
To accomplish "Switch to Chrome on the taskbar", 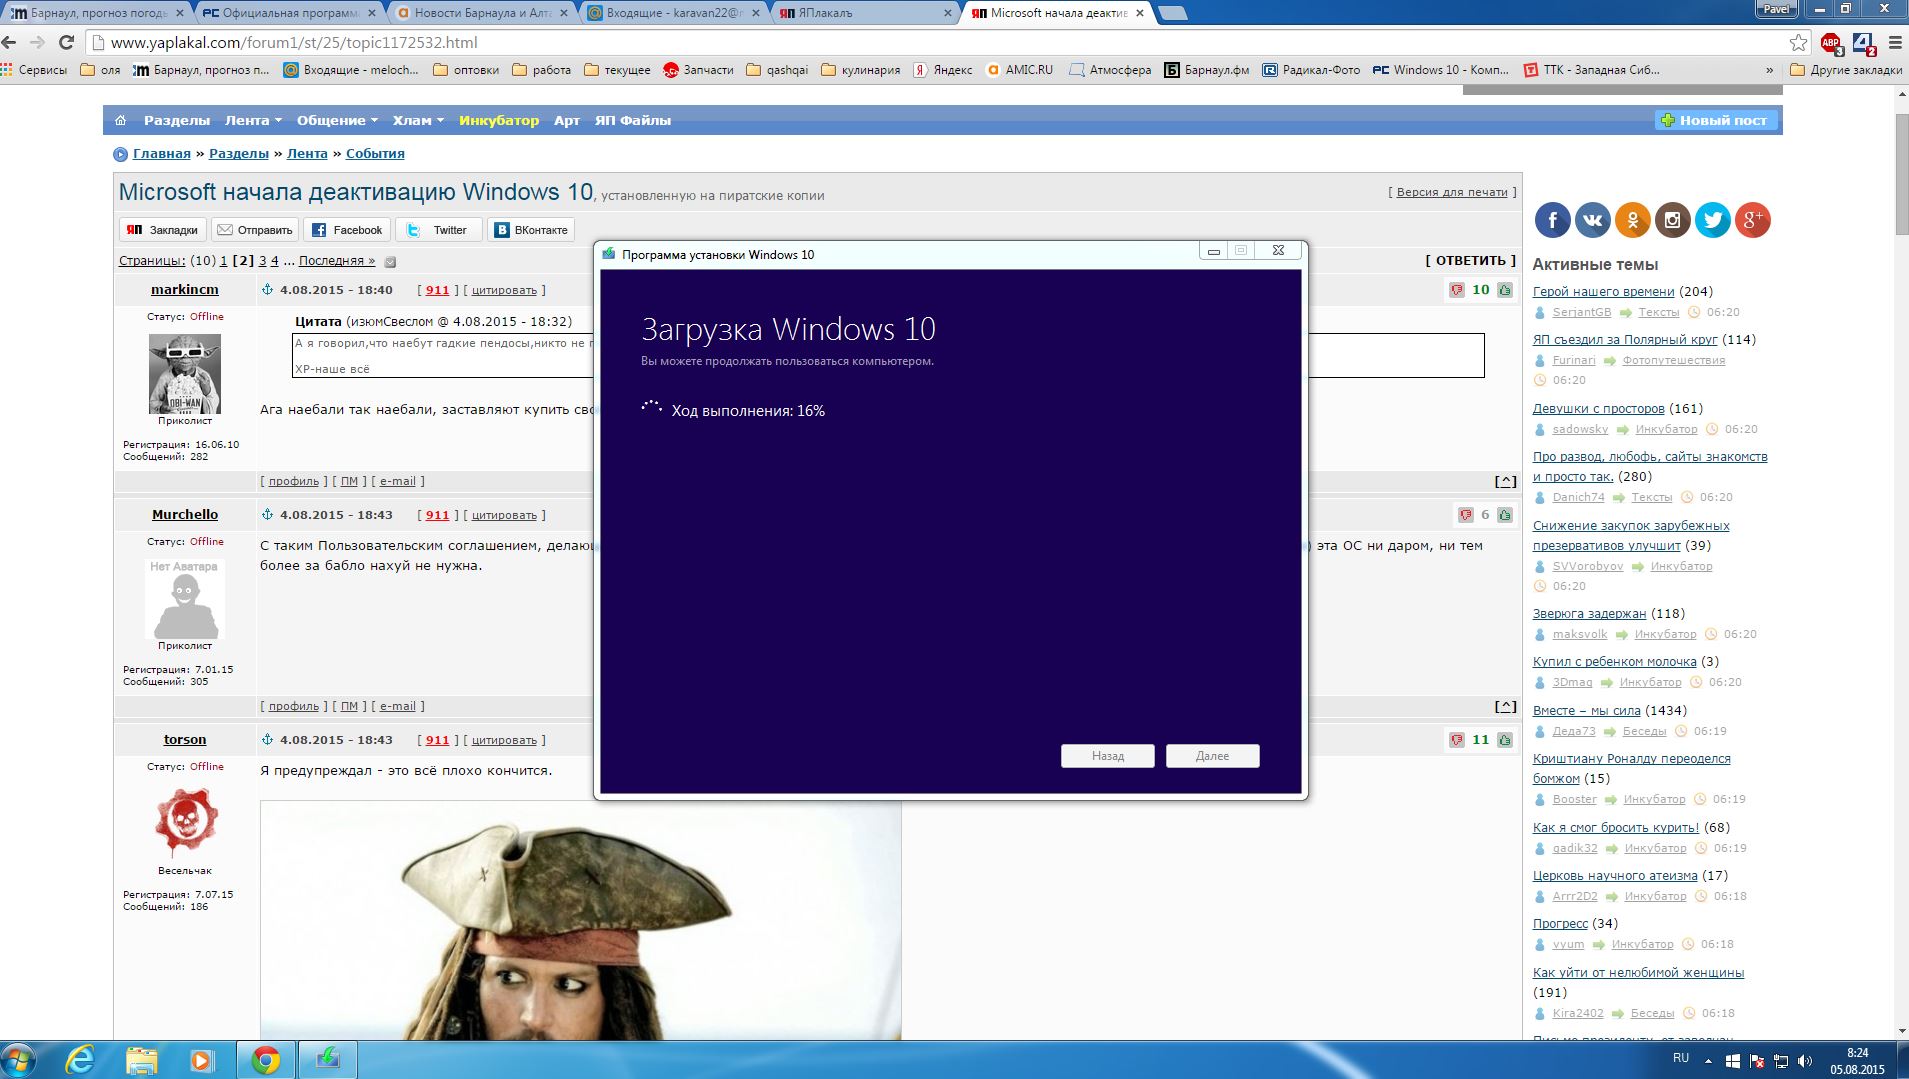I will pyautogui.click(x=265, y=1060).
